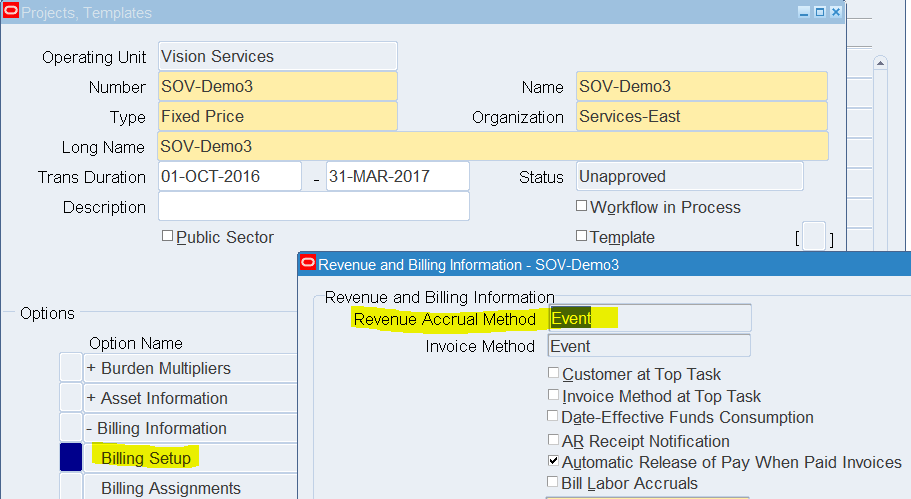Click the scroll up arrow at the right
Screen dimensions: 911x499
pos(881,63)
